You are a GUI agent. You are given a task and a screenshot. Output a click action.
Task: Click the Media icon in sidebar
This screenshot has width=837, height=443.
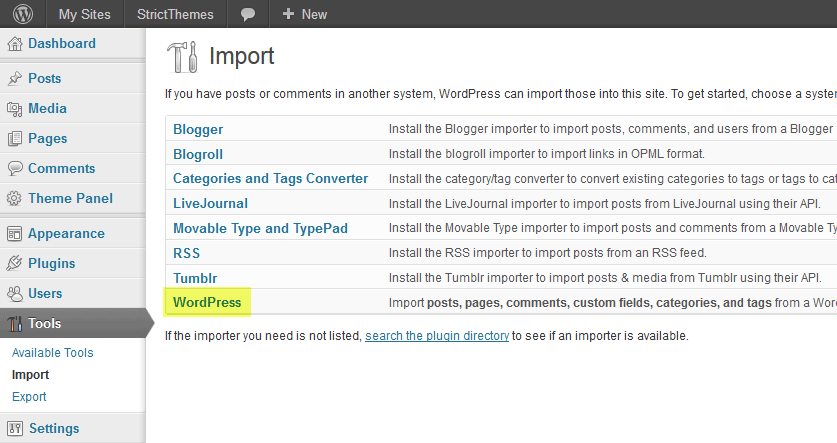click(x=15, y=109)
